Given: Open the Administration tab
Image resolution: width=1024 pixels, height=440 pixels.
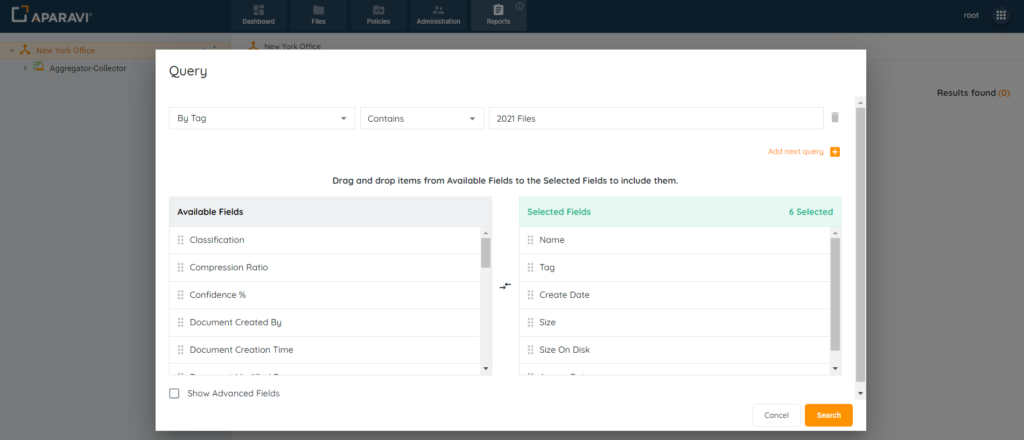Looking at the screenshot, I should point(438,15).
